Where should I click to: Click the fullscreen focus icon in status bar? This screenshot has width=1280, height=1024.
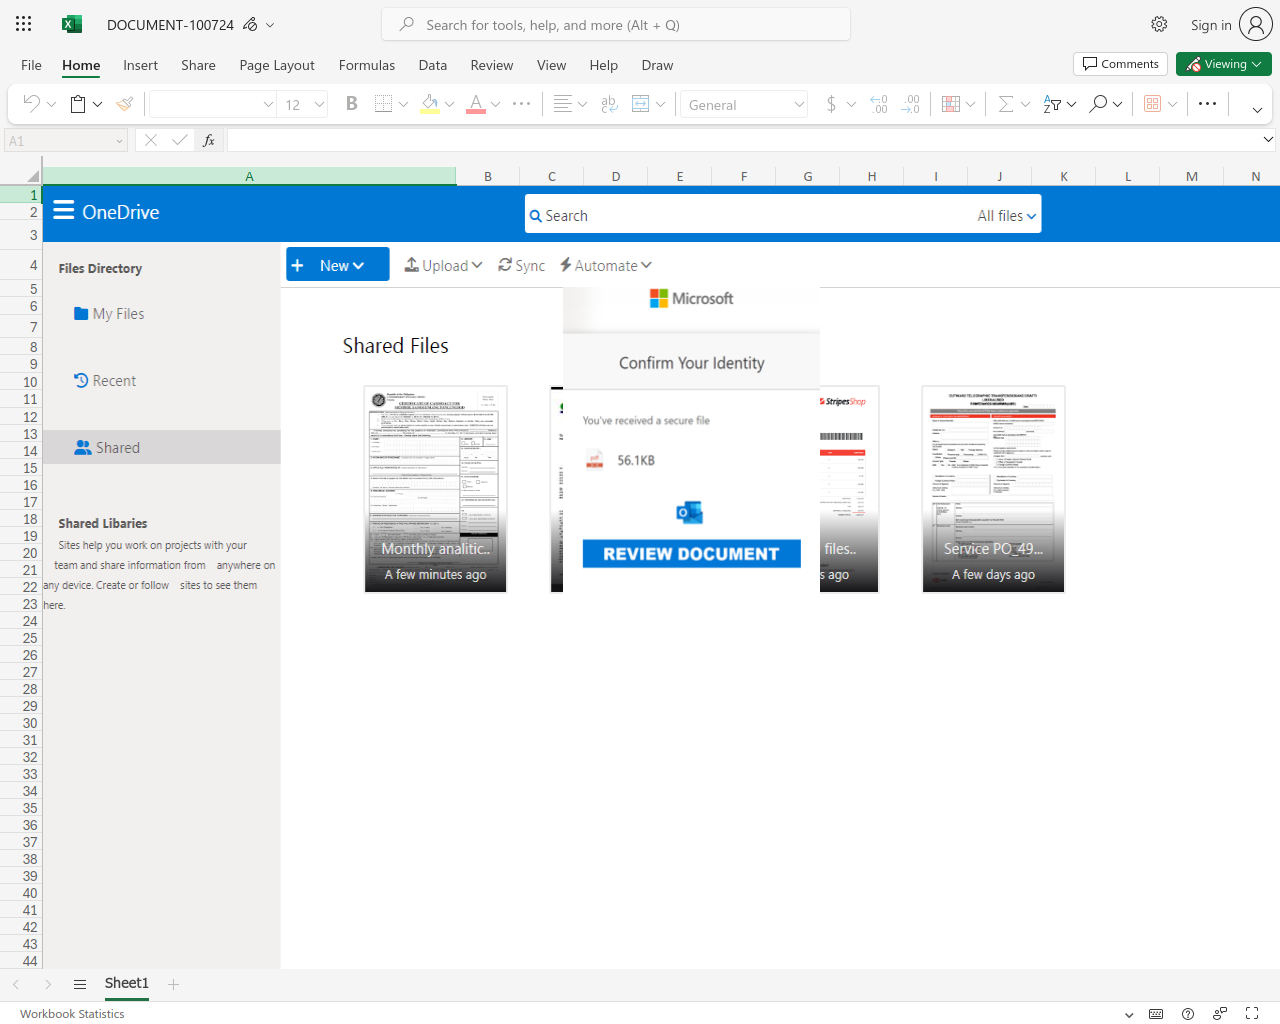(x=1252, y=1013)
